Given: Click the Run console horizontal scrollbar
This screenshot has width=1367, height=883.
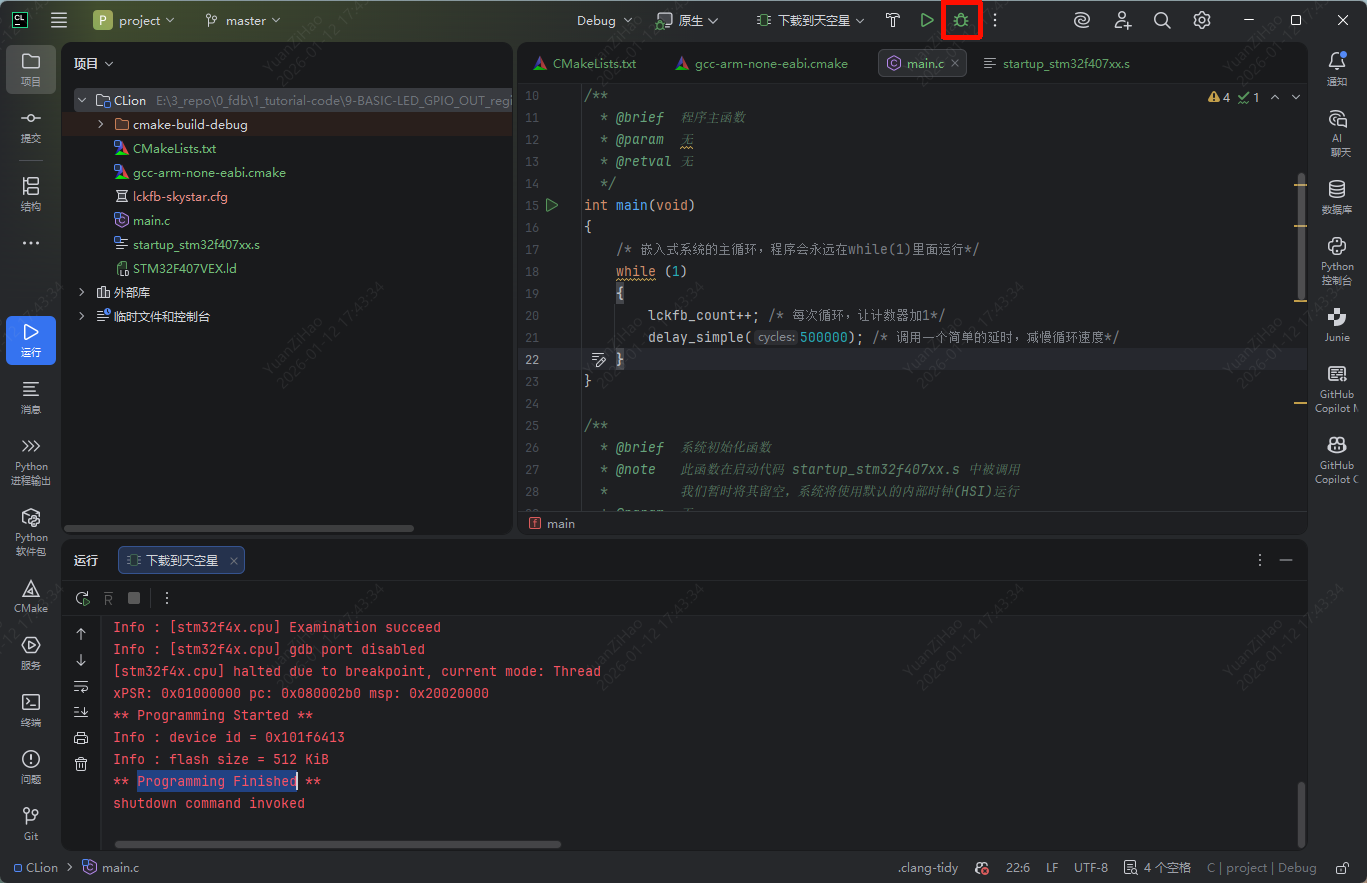Looking at the screenshot, I should click(x=335, y=845).
